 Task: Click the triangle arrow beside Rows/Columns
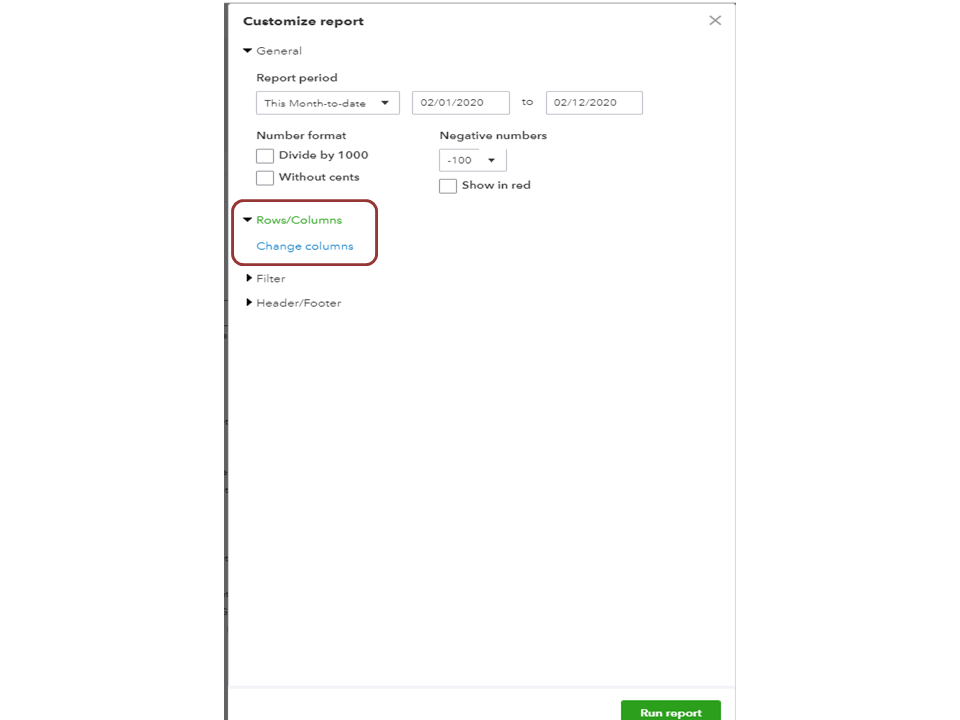point(248,220)
